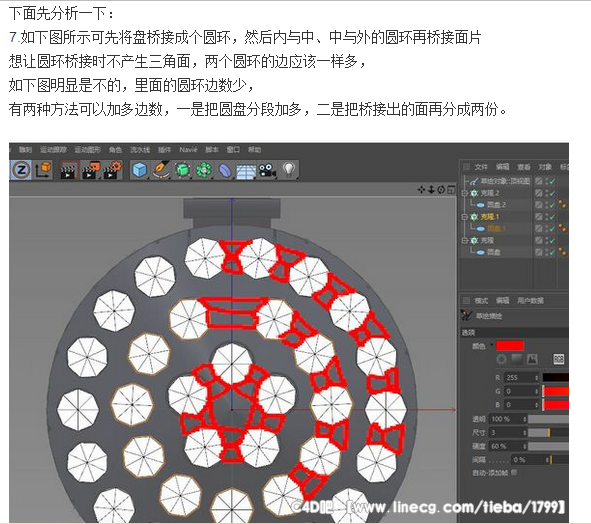This screenshot has width=591, height=524.
Task: Click viewport rotate circle icon
Action: tap(441, 190)
